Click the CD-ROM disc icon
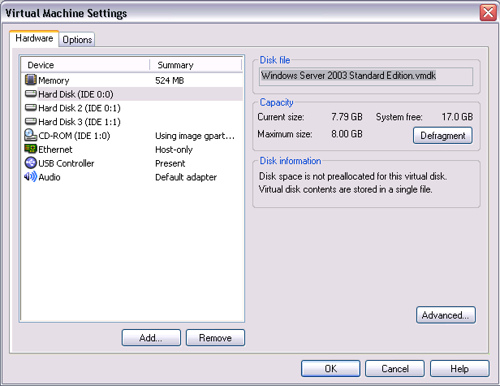Screen dimensions: 500x386 [31, 135]
